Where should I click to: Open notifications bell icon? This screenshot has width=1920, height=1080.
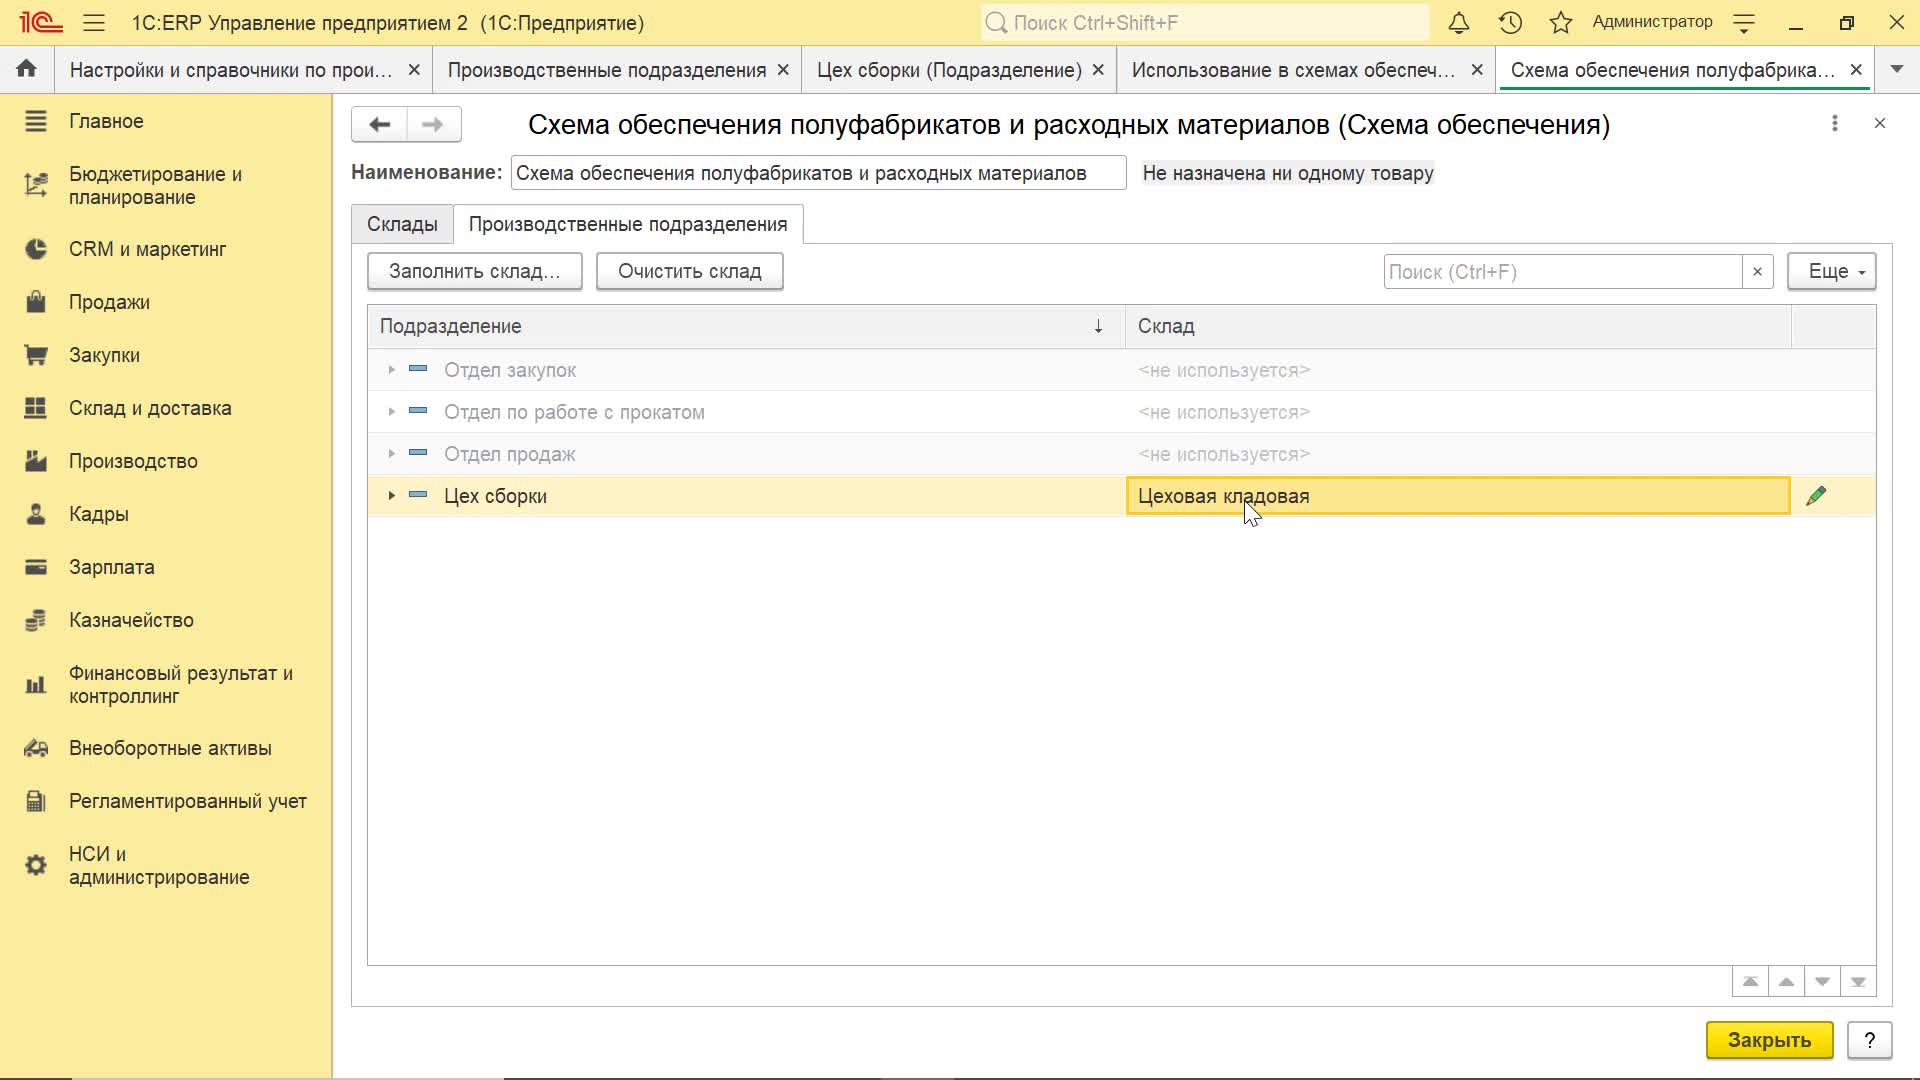coord(1459,22)
